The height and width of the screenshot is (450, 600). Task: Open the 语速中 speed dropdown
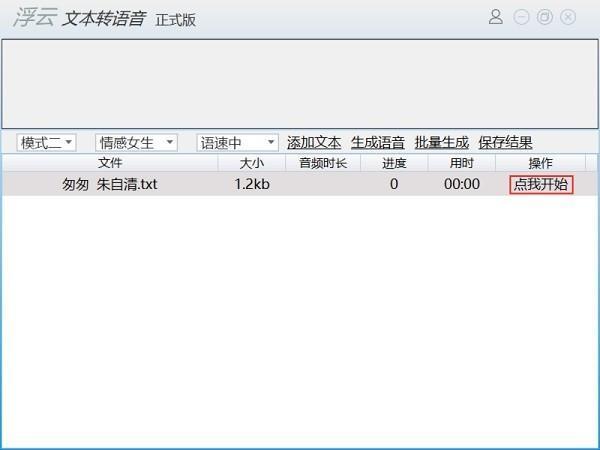[x=237, y=143]
